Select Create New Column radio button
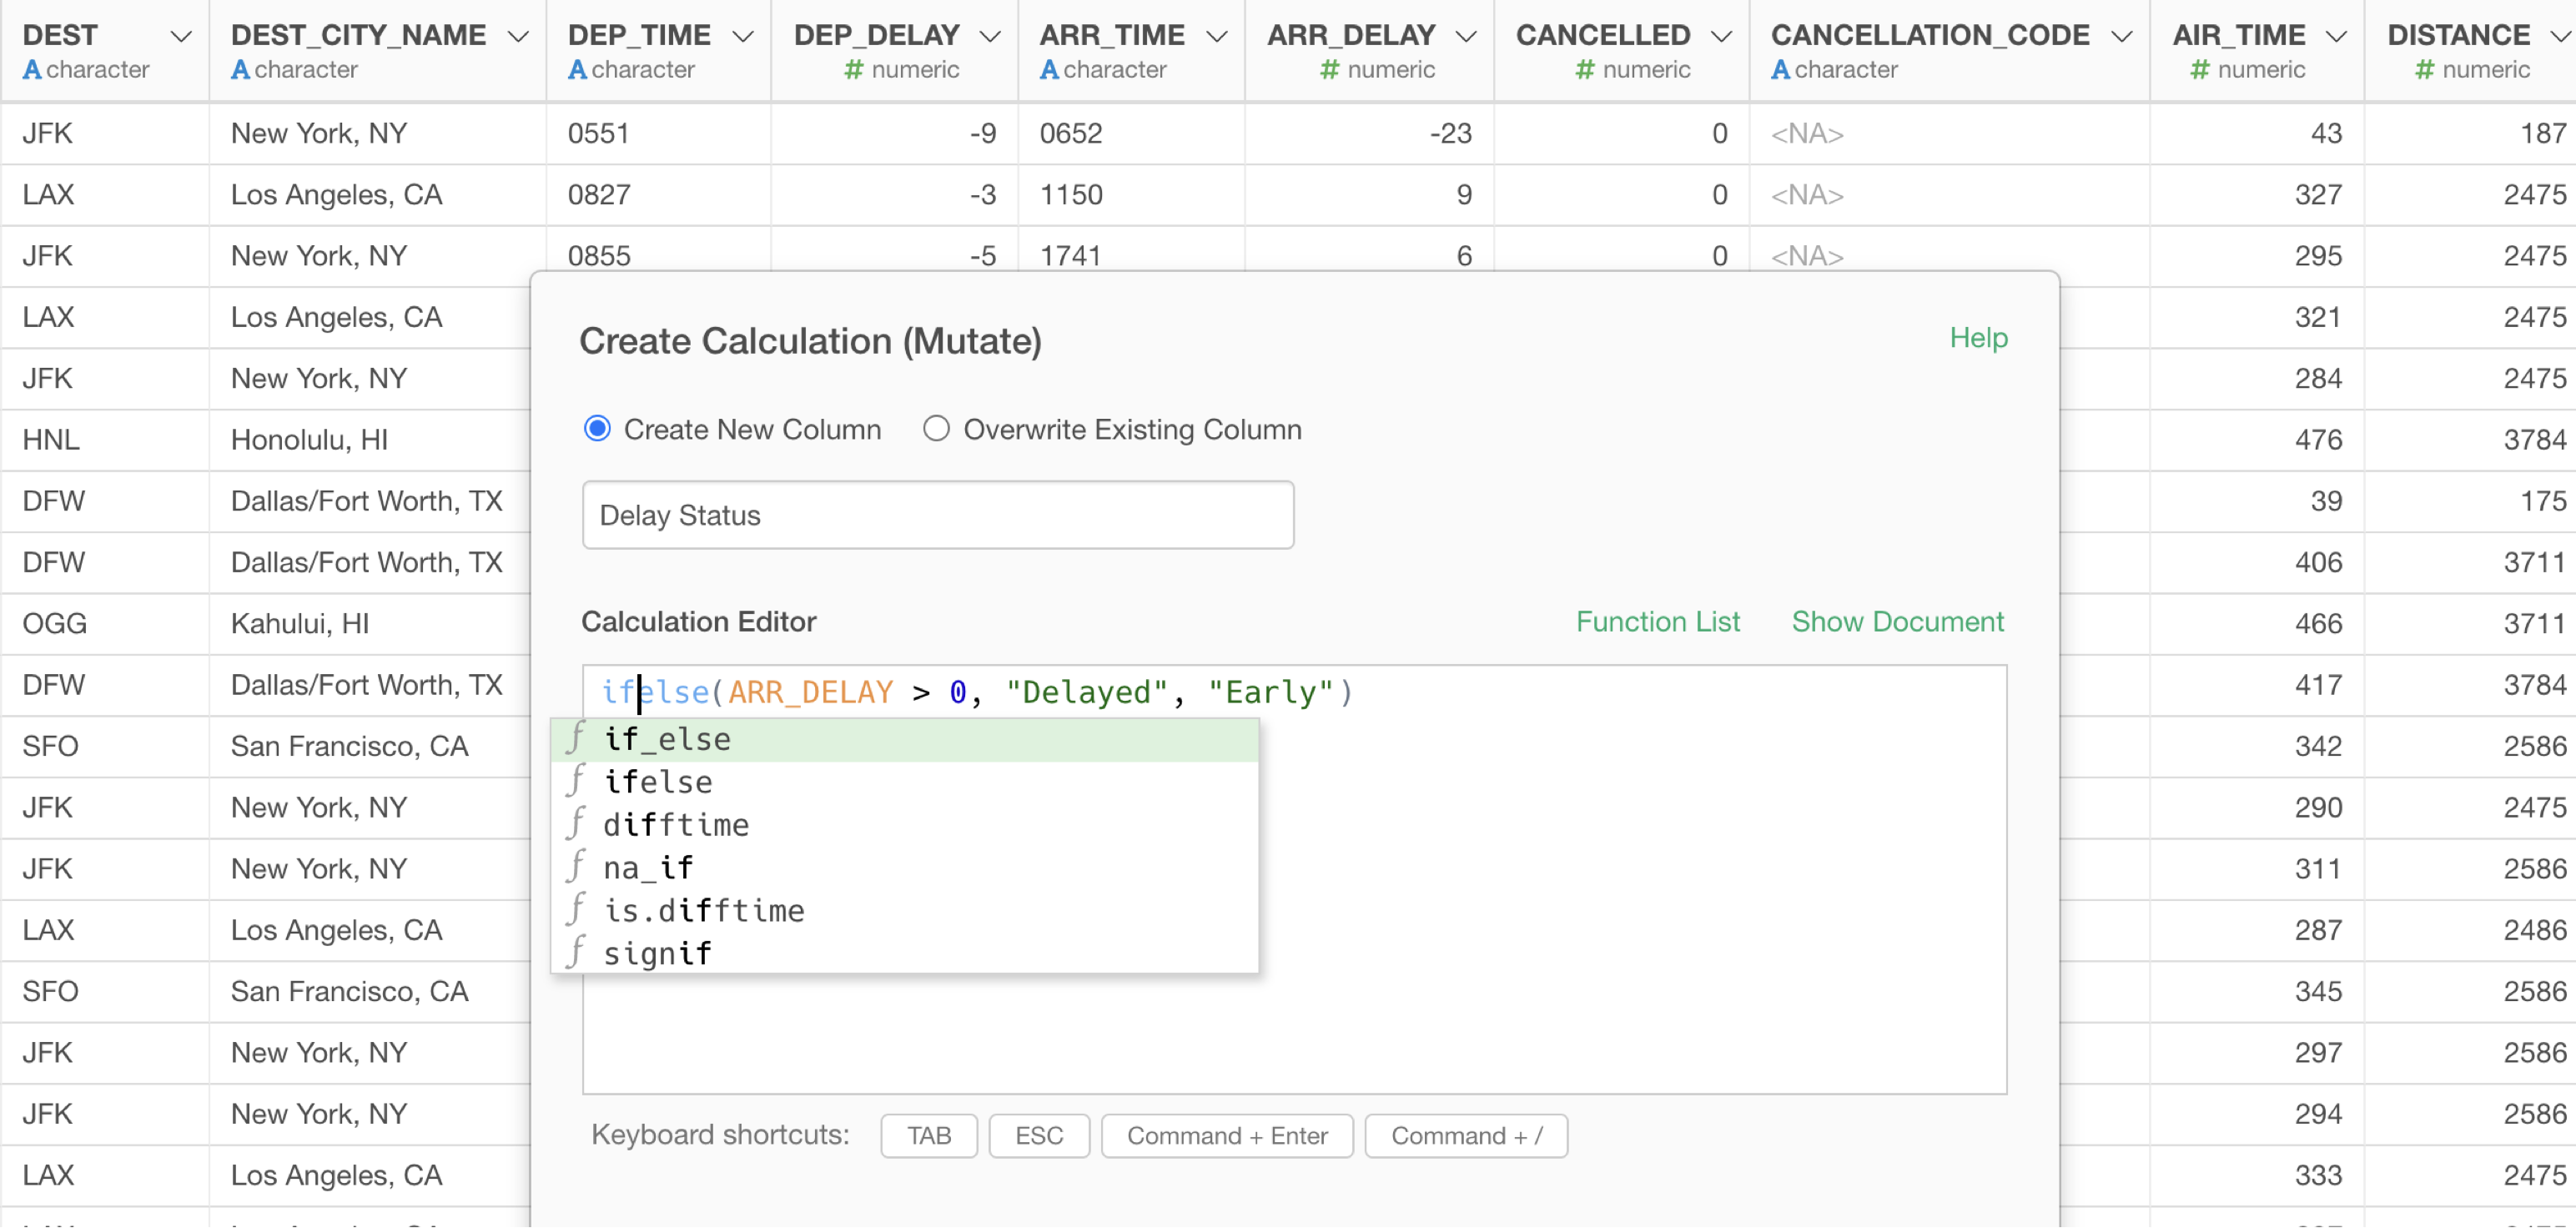2576x1228 pixels. coord(597,429)
